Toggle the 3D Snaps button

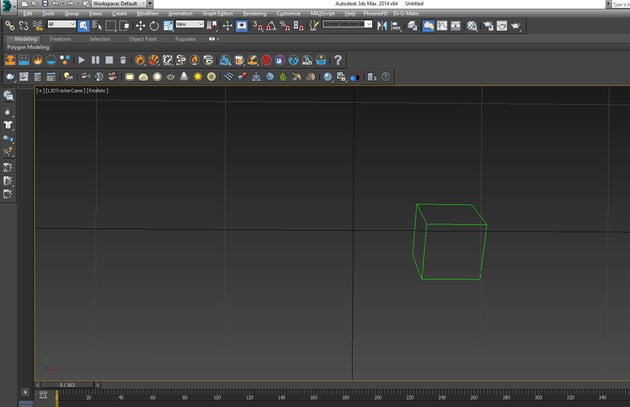click(256, 25)
